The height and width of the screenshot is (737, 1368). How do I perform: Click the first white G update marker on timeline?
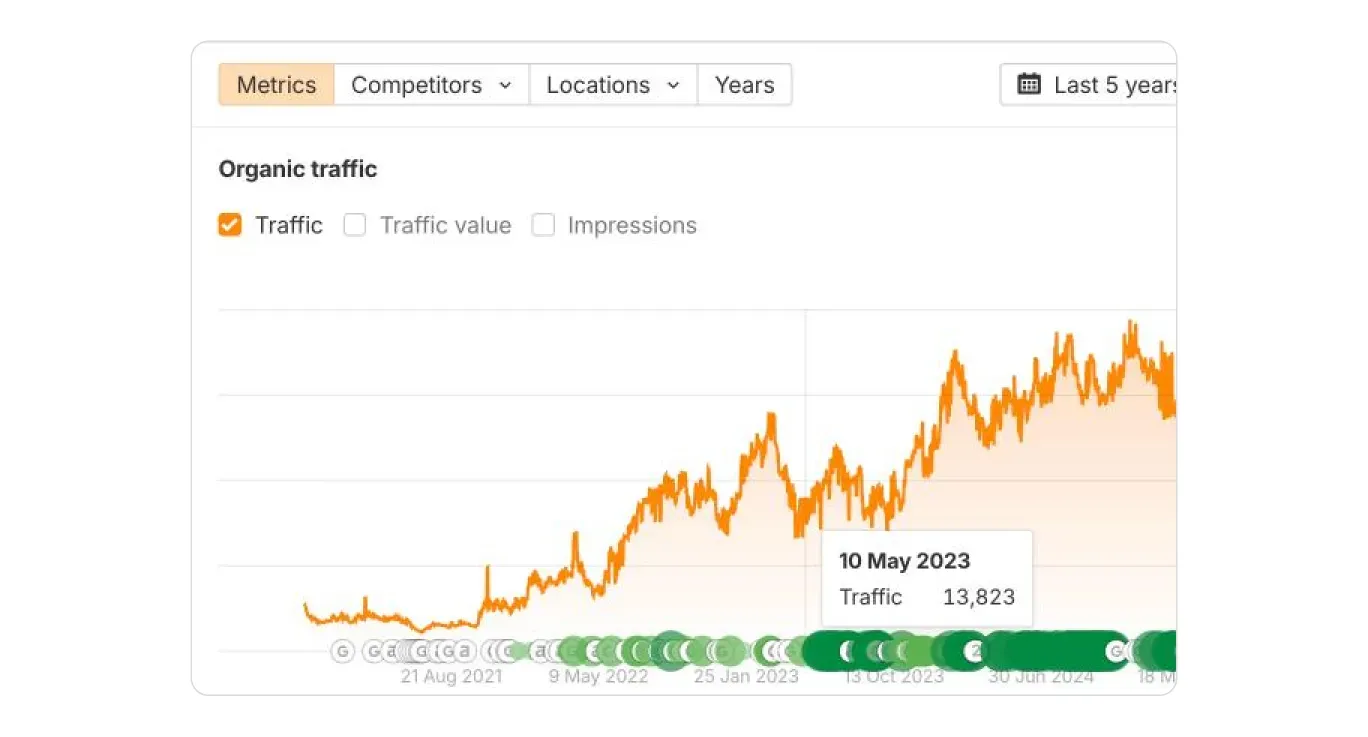coord(343,652)
